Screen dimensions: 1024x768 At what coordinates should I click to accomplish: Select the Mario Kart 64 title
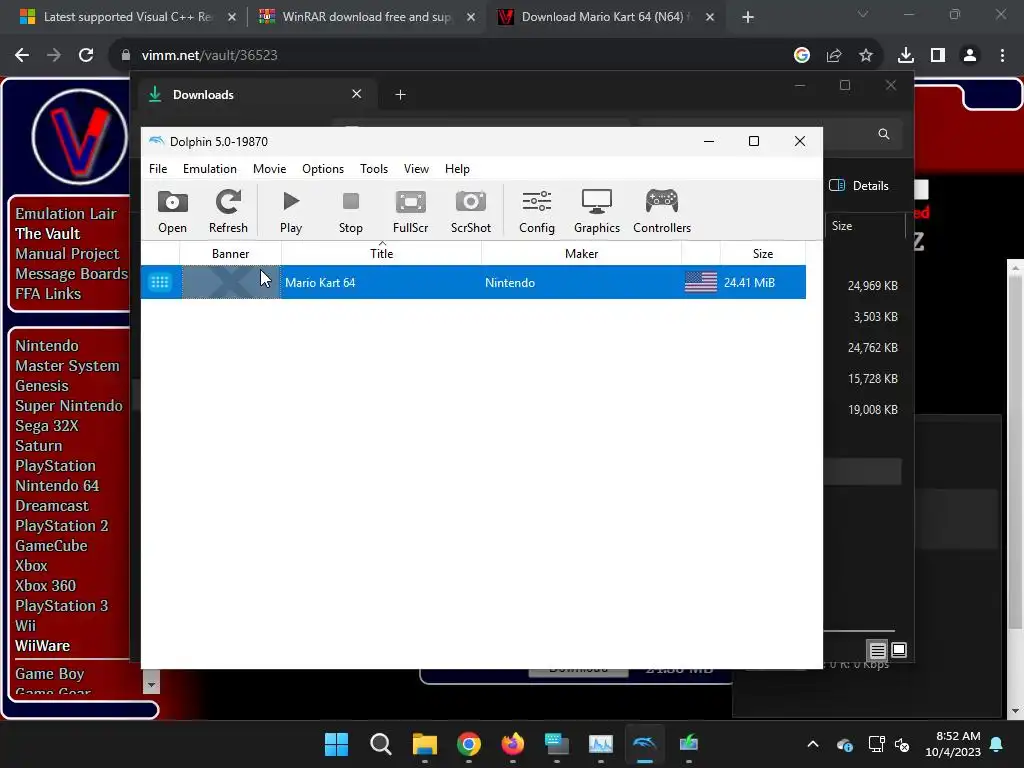[x=320, y=283]
